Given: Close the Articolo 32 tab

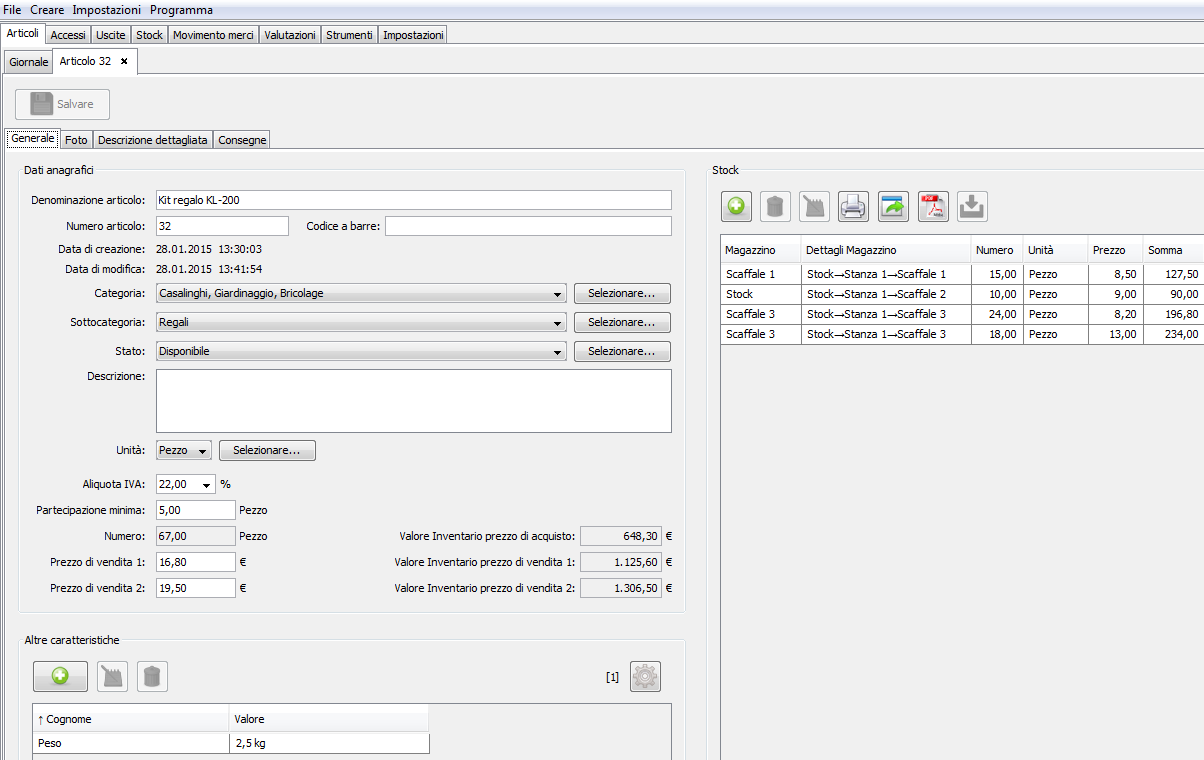Looking at the screenshot, I should pos(124,62).
